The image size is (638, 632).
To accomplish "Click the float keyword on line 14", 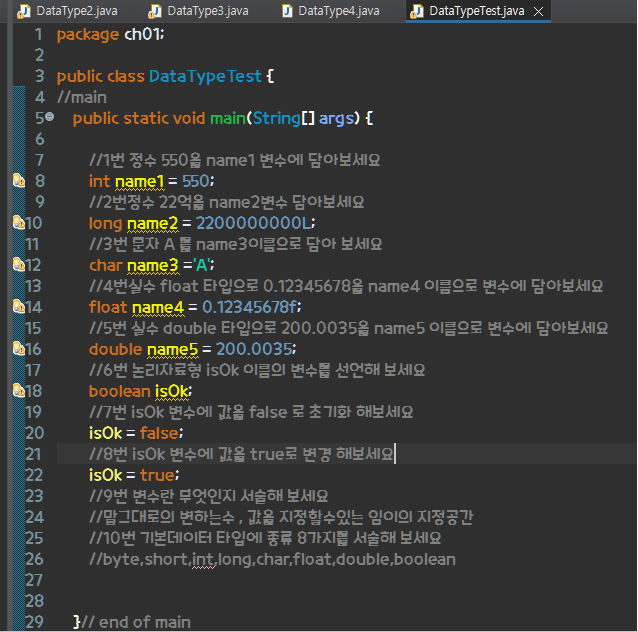I will click(108, 307).
